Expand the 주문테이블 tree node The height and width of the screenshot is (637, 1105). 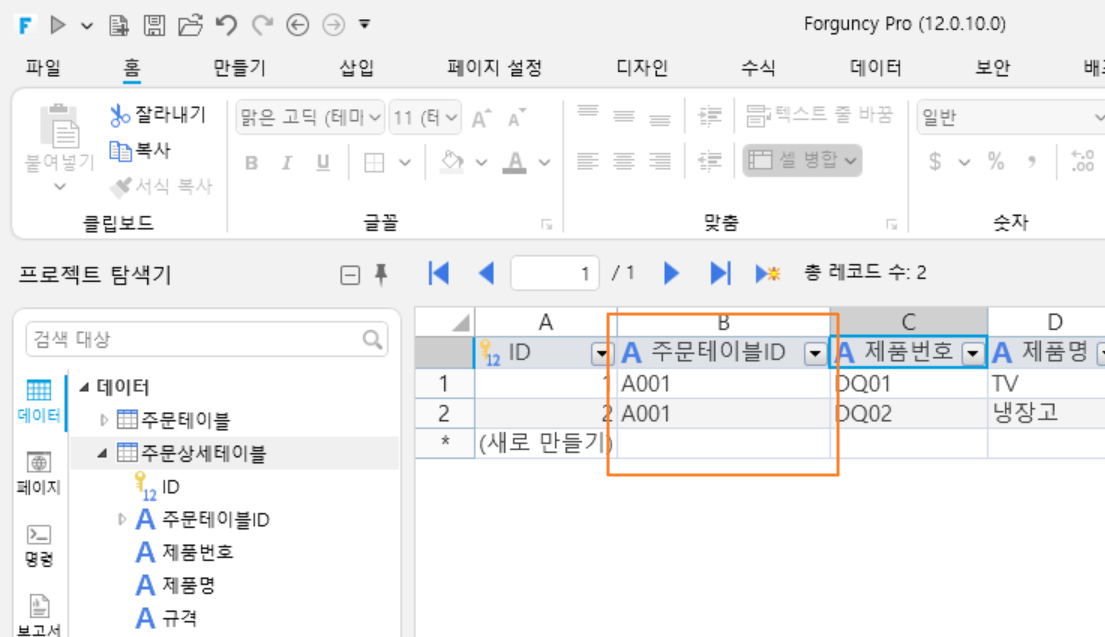pos(104,420)
